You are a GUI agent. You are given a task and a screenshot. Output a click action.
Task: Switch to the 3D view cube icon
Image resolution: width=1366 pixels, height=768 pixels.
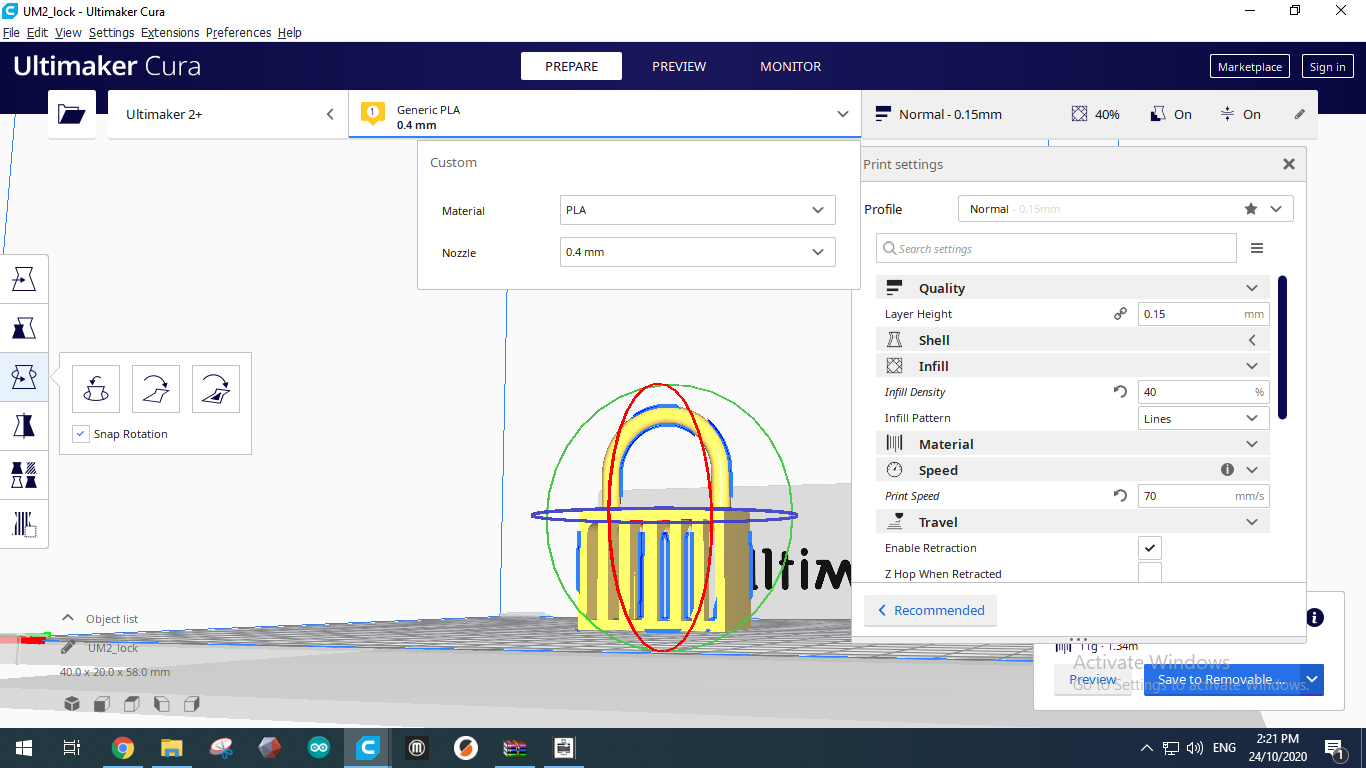pyautogui.click(x=72, y=704)
